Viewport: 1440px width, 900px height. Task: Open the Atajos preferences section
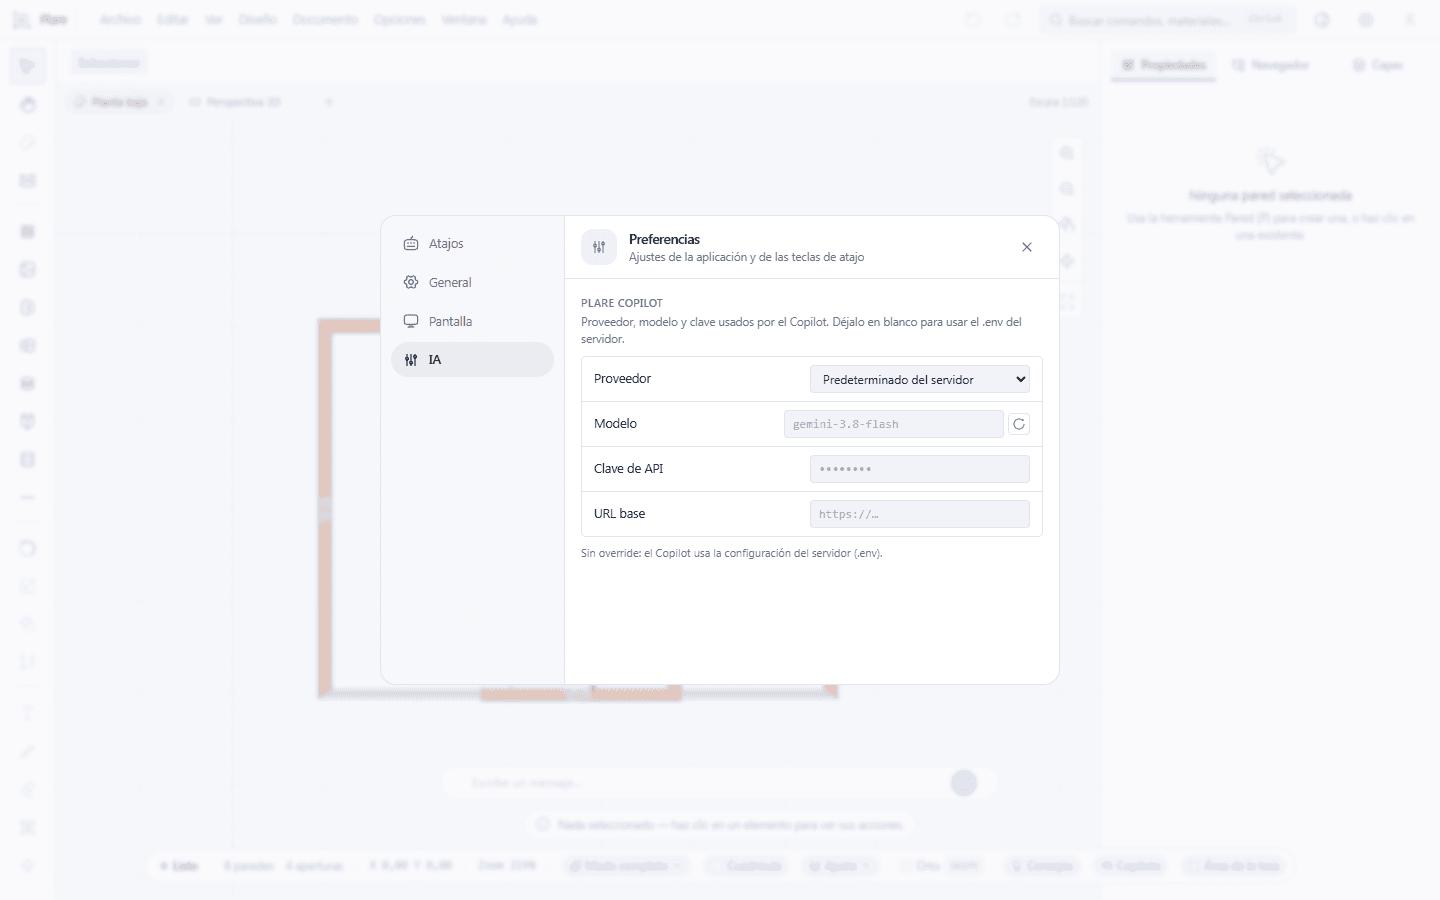pyautogui.click(x=472, y=243)
